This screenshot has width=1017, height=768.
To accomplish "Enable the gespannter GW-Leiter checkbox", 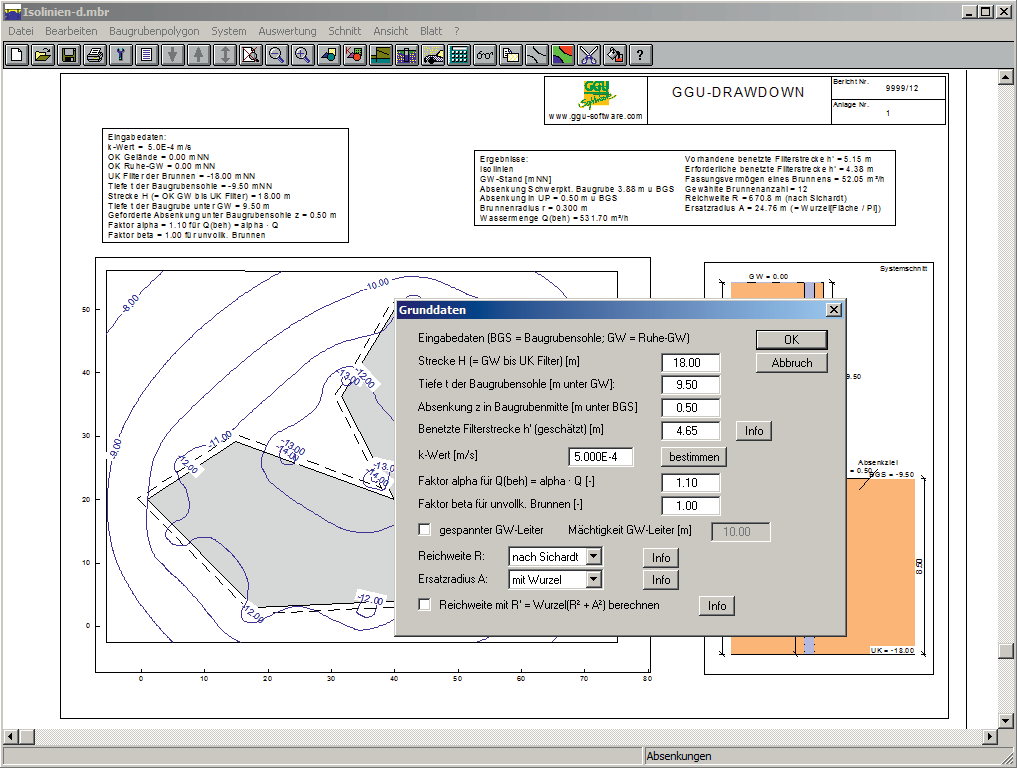I will tap(425, 530).
